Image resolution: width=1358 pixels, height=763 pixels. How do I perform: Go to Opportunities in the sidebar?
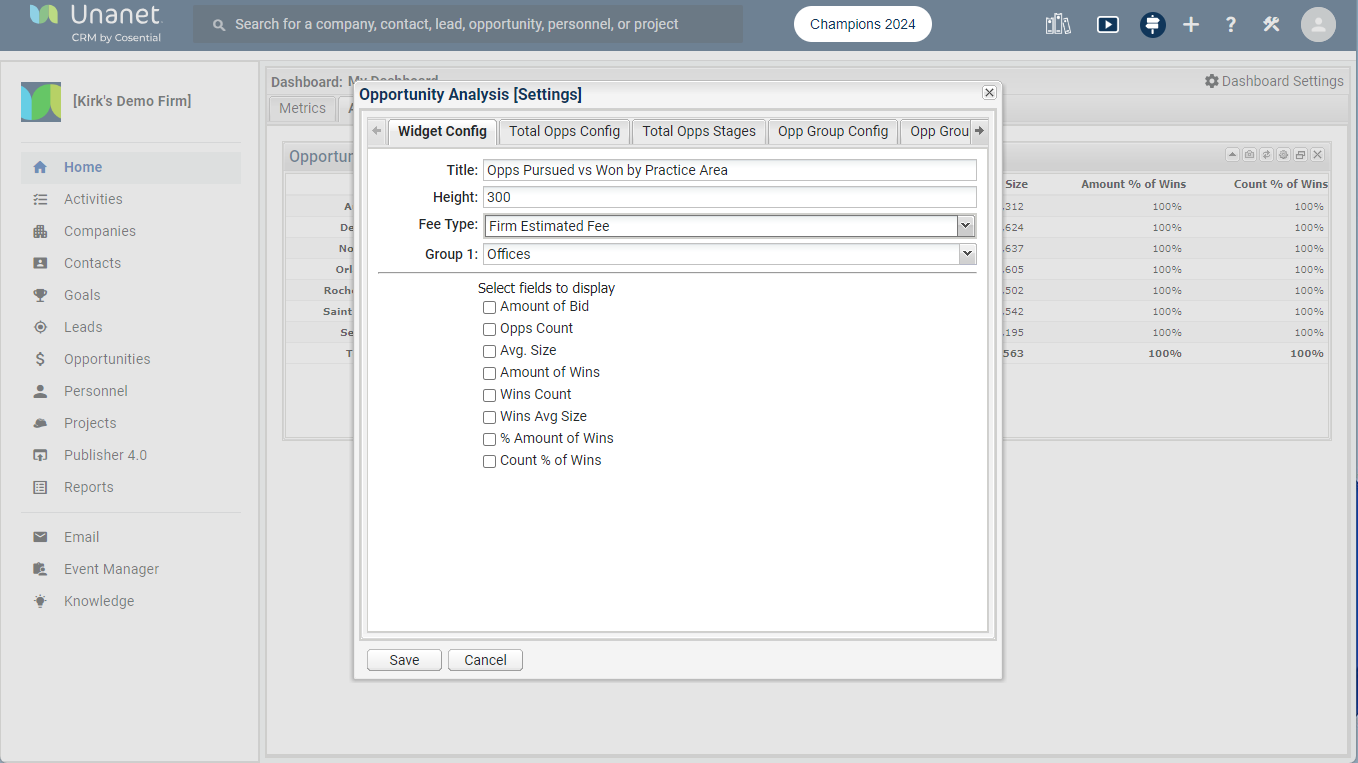(107, 359)
